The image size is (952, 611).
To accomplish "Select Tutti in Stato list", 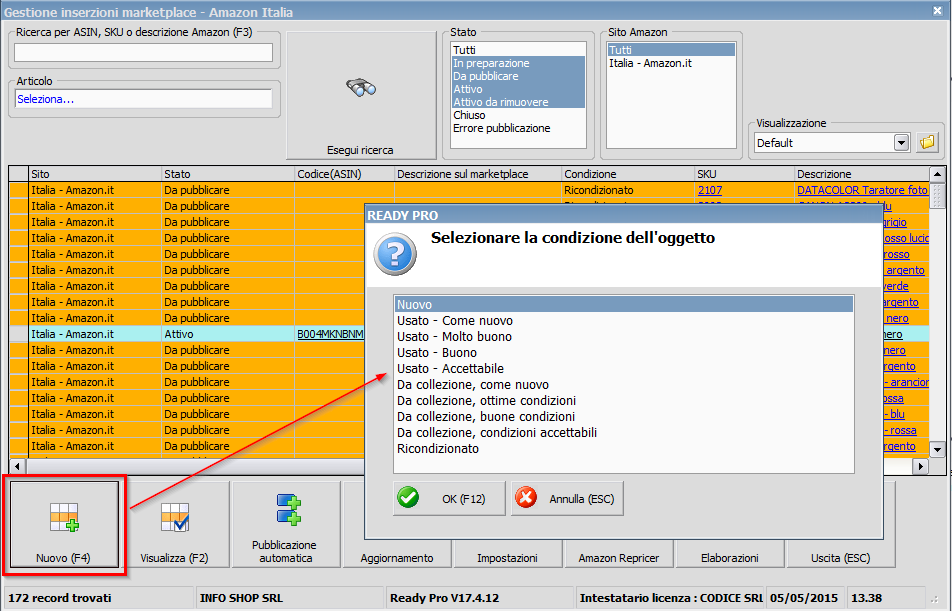I will point(518,50).
